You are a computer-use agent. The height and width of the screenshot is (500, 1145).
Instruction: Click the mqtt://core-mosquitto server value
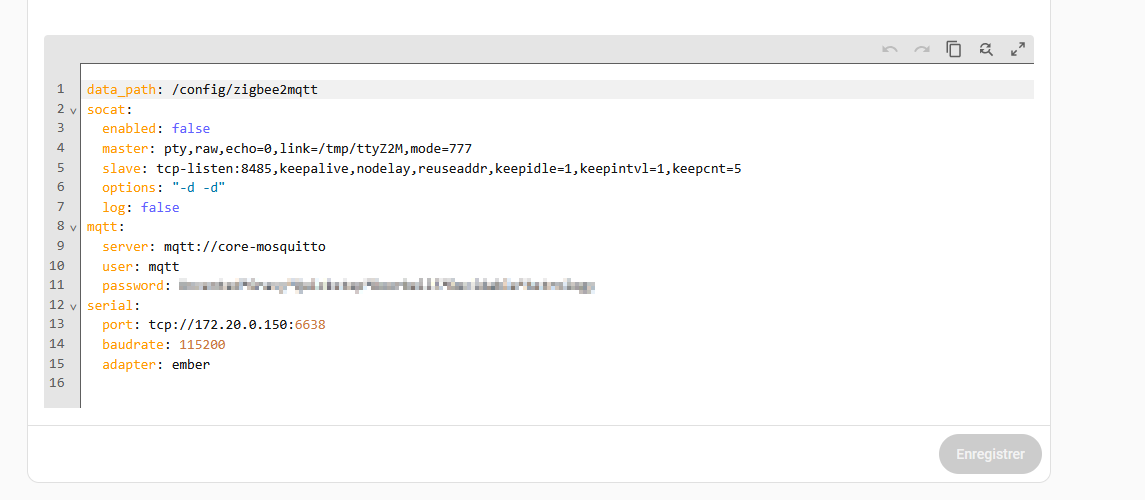(237, 247)
